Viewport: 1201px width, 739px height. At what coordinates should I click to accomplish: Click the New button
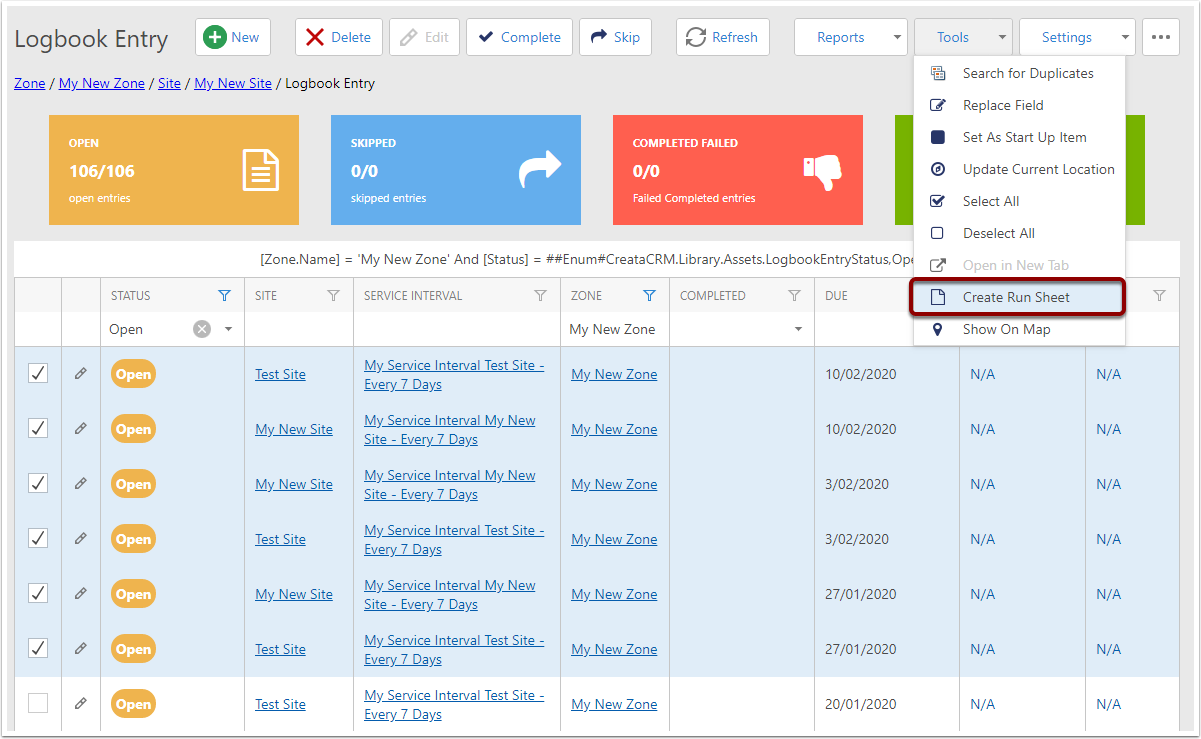click(x=232, y=37)
